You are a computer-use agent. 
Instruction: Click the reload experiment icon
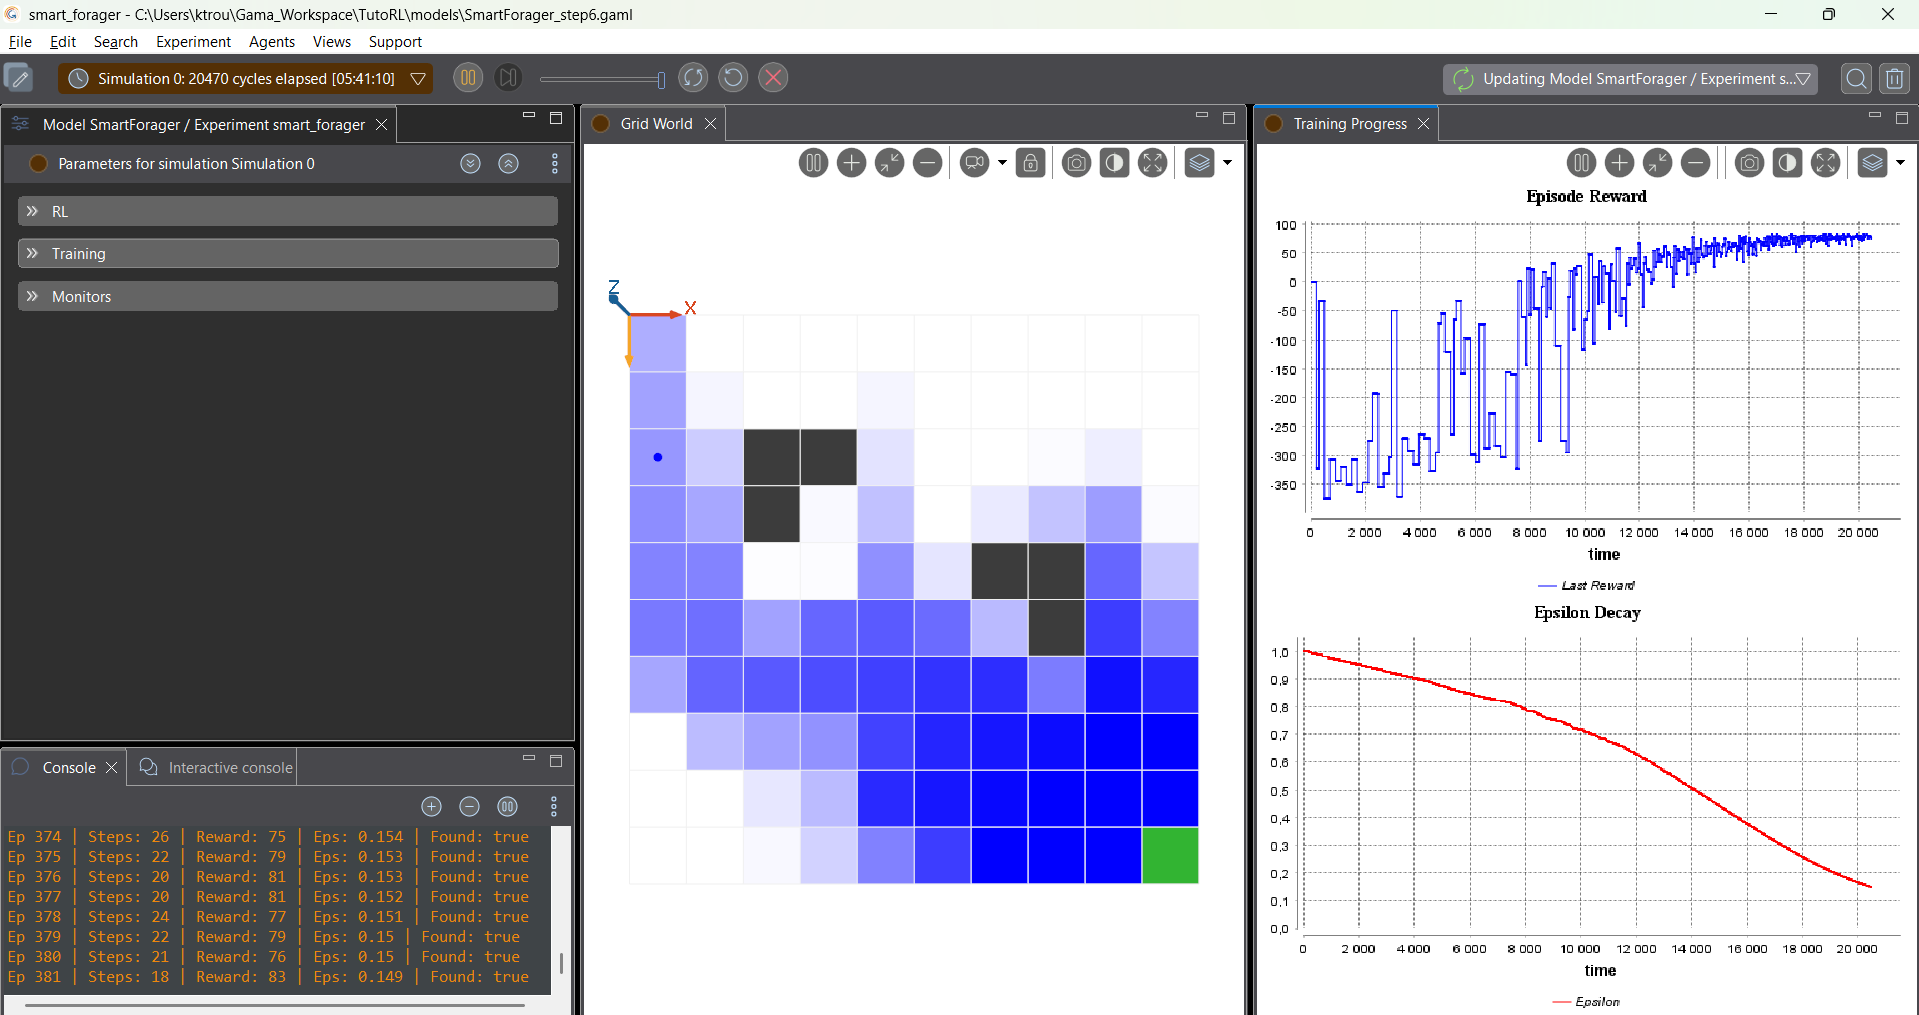[733, 78]
